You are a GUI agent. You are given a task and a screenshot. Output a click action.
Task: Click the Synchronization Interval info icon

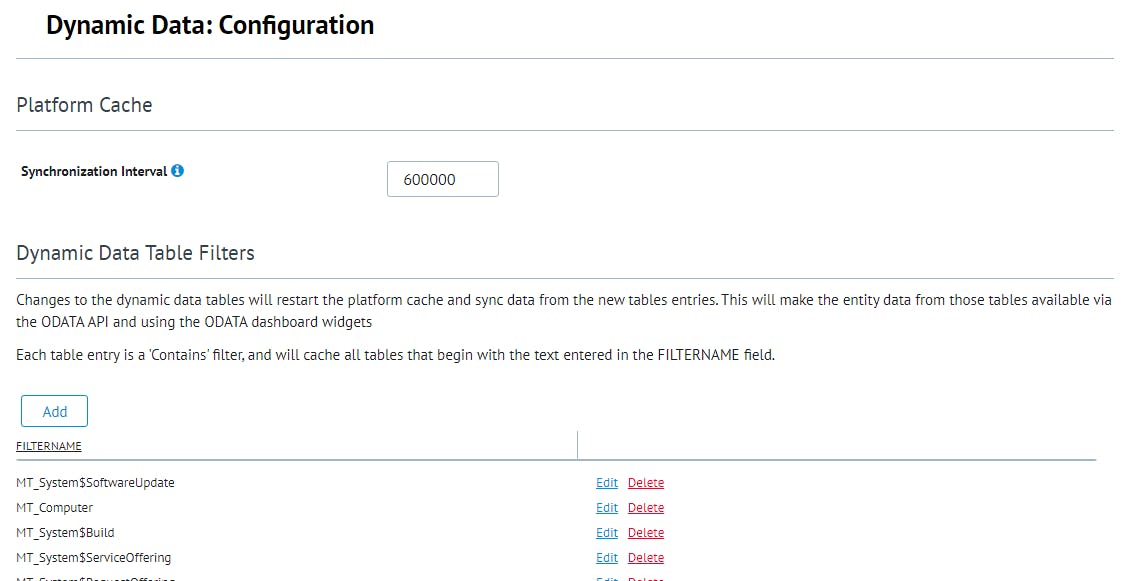[x=178, y=171]
